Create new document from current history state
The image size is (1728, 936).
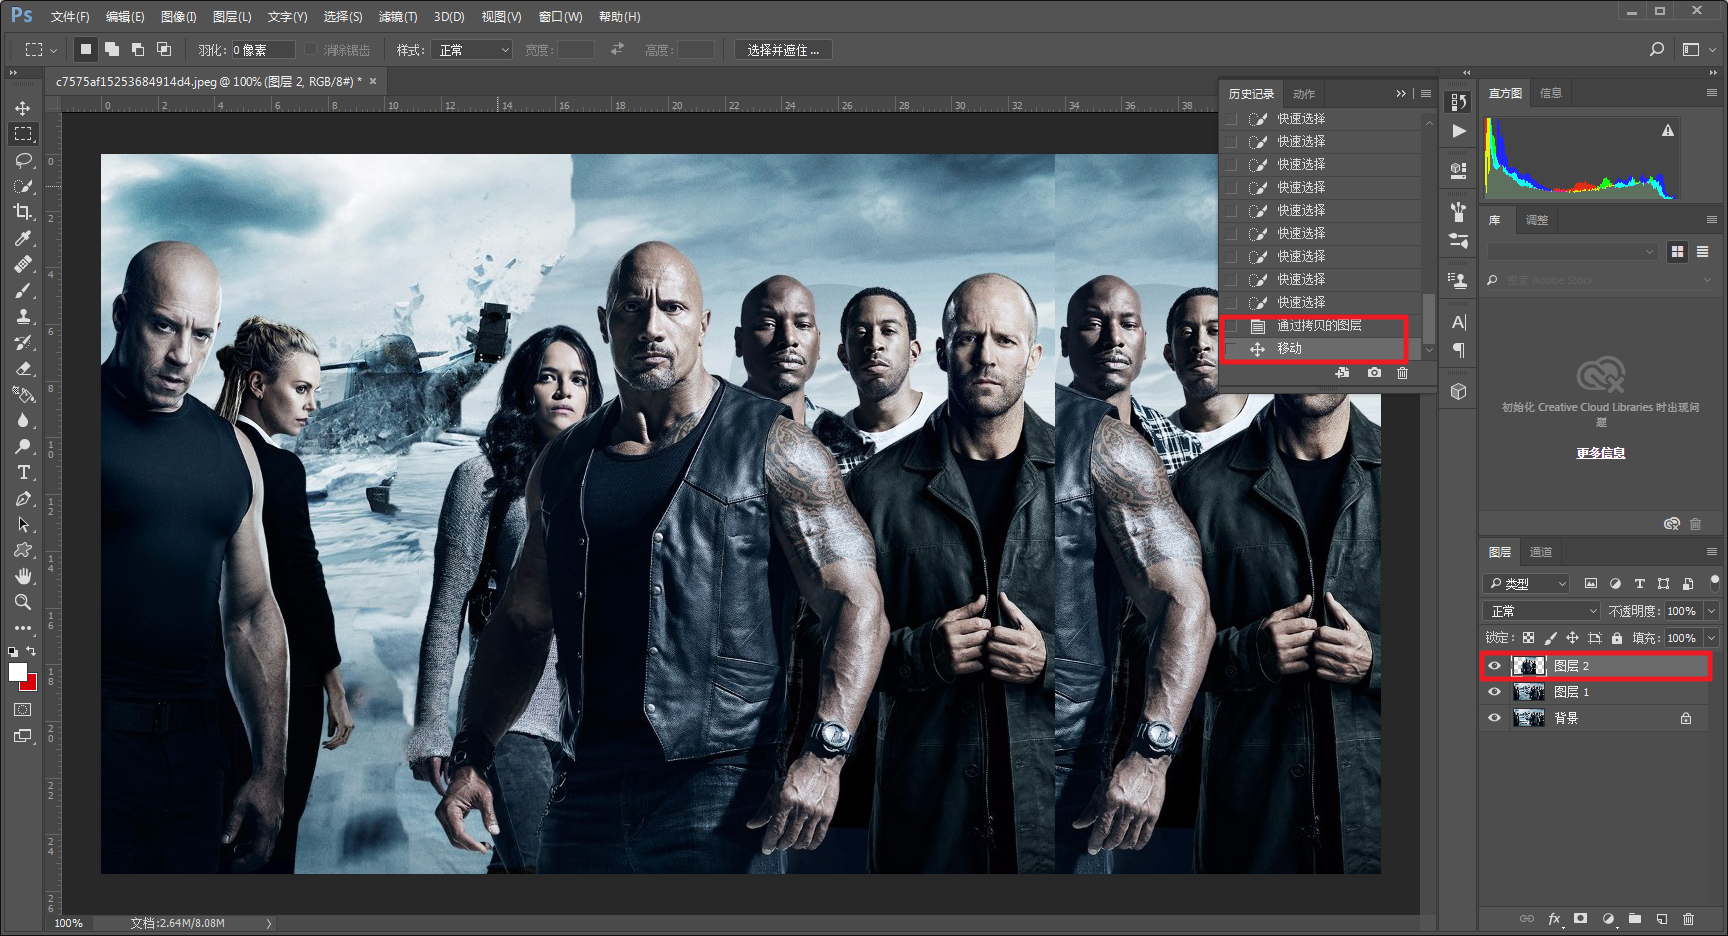1342,373
